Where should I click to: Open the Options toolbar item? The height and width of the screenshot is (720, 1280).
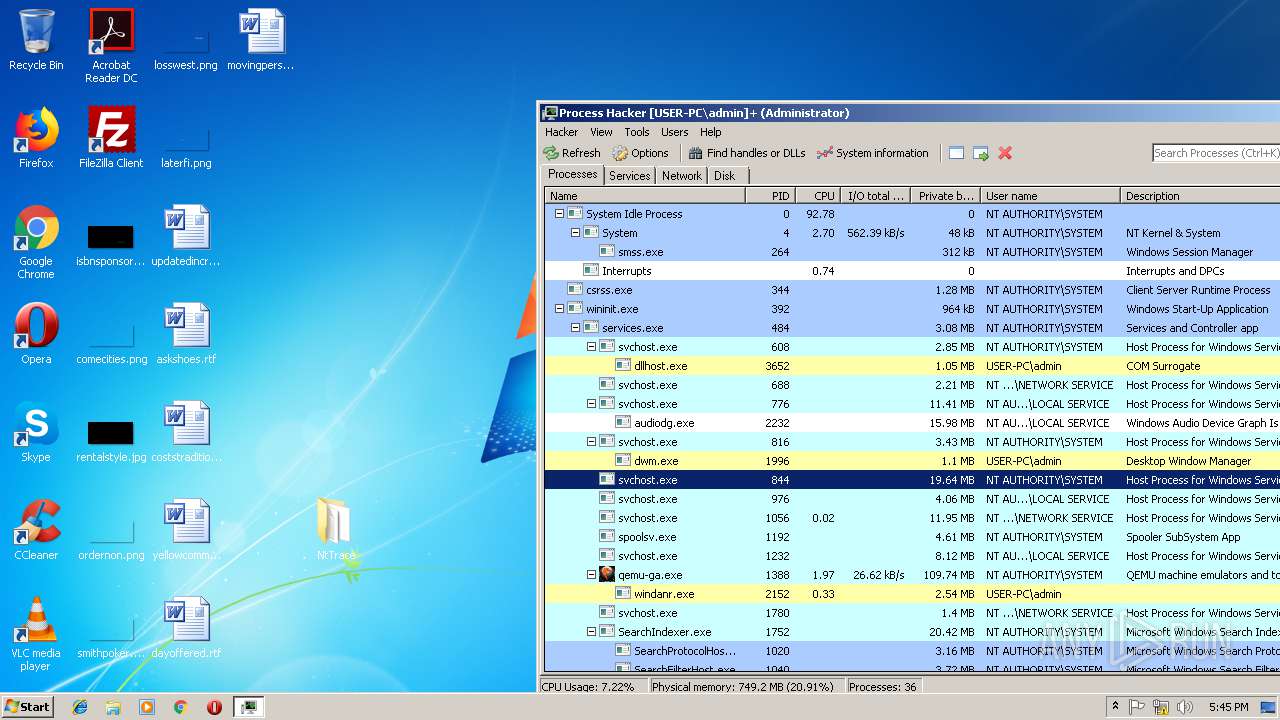[x=640, y=153]
